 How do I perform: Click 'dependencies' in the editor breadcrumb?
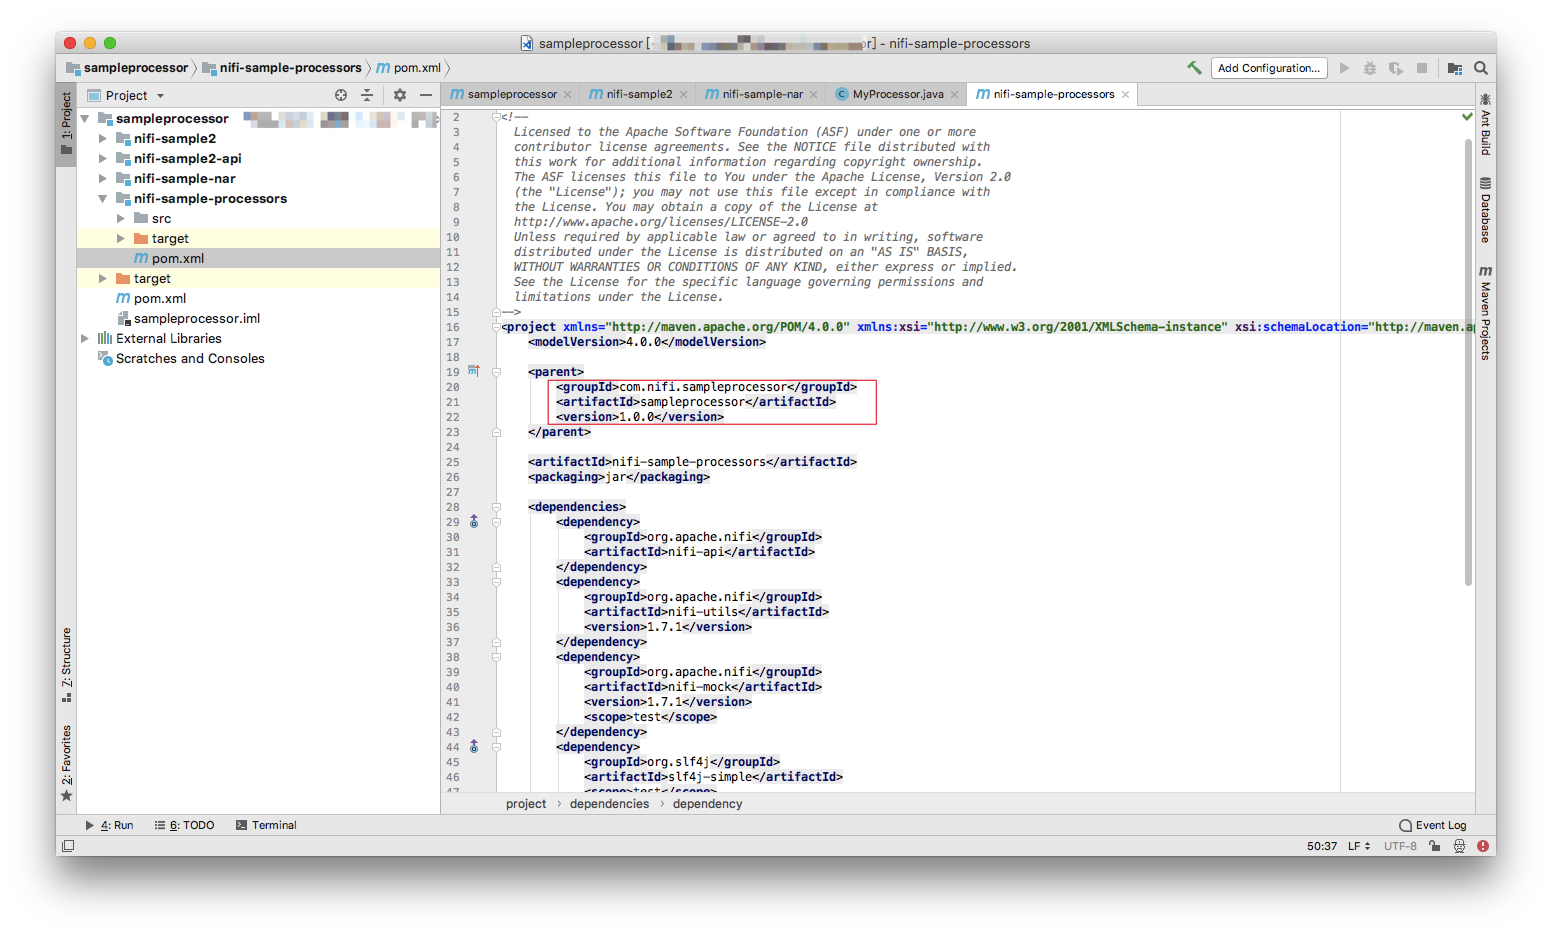(x=609, y=804)
